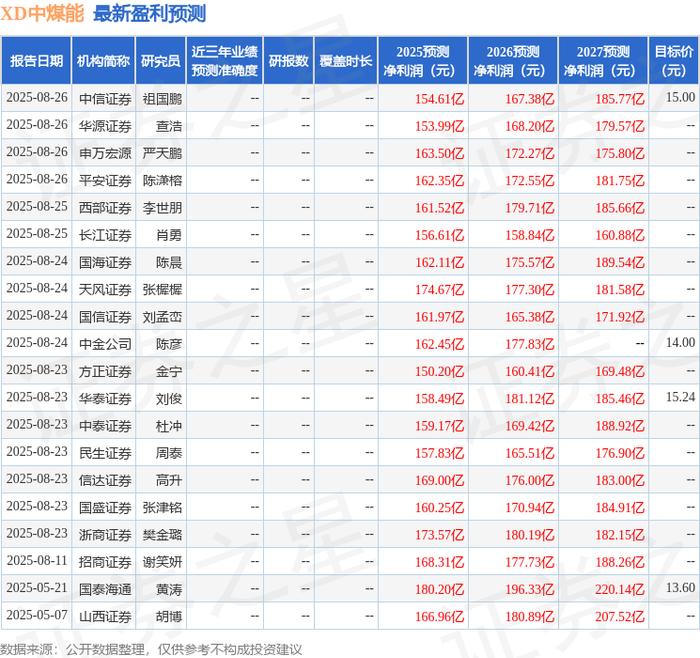Click analyst name 刘孟峦

[x=162, y=317]
